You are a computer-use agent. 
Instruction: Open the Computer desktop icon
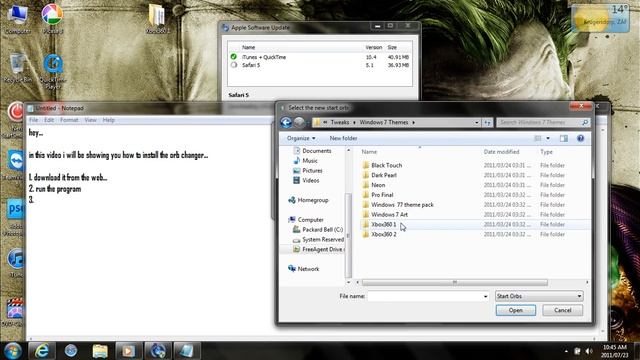[18, 18]
